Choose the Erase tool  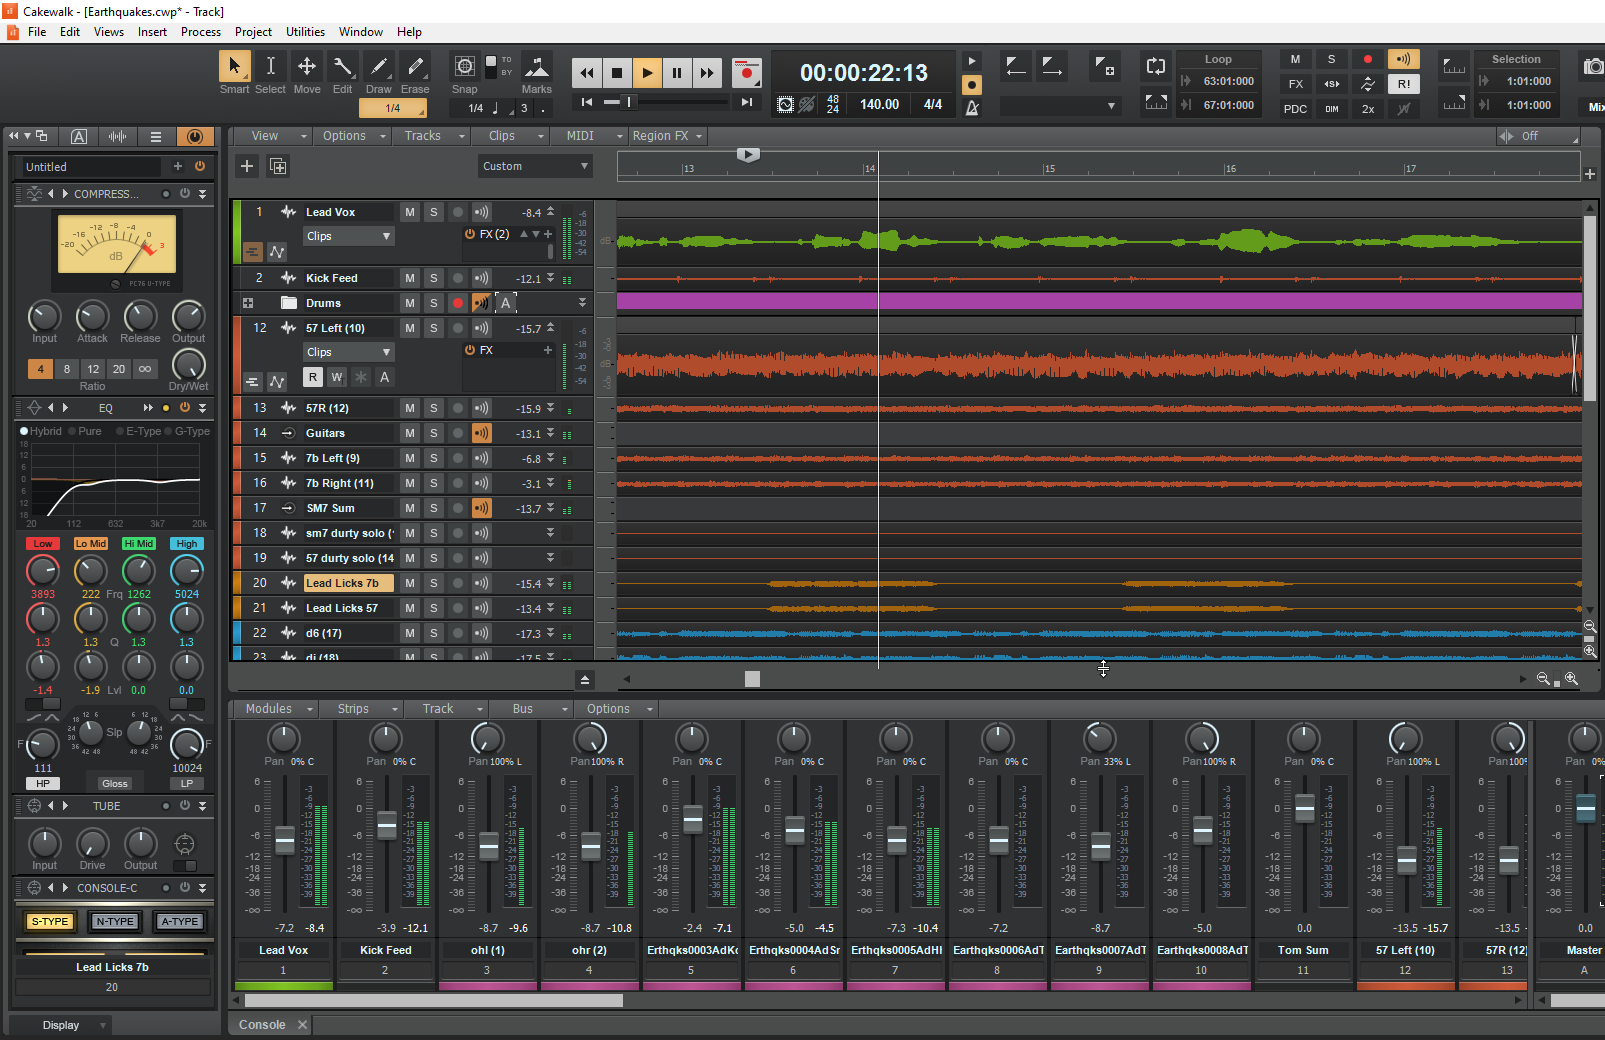tap(415, 66)
